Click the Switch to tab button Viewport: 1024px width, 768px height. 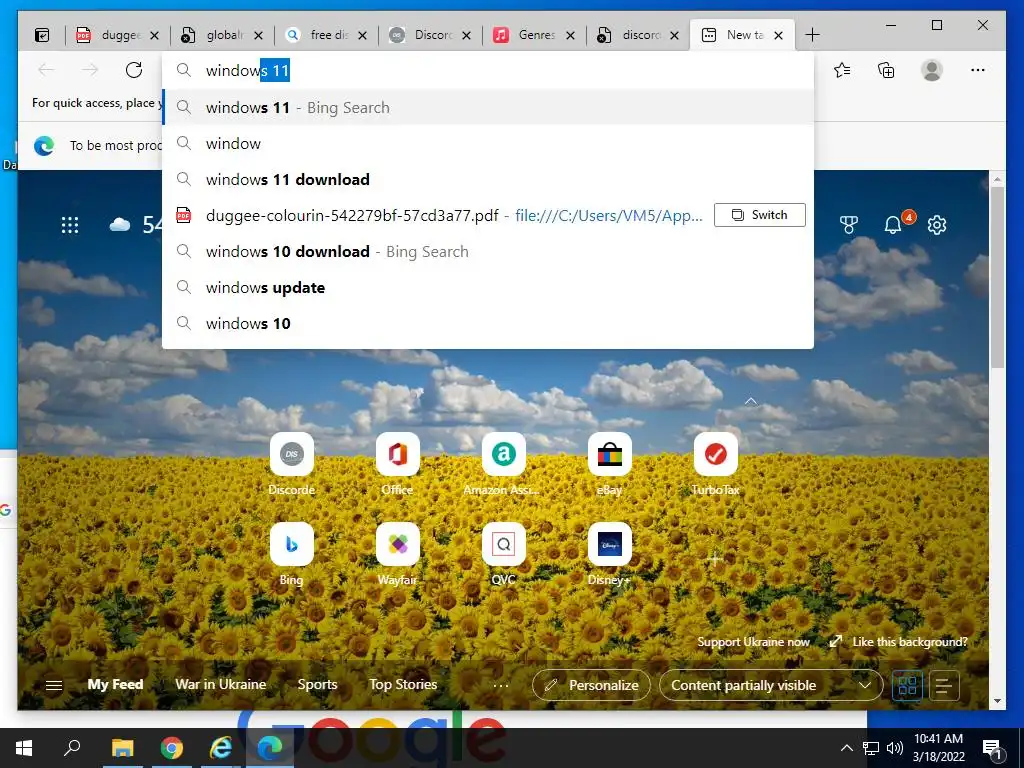point(760,215)
